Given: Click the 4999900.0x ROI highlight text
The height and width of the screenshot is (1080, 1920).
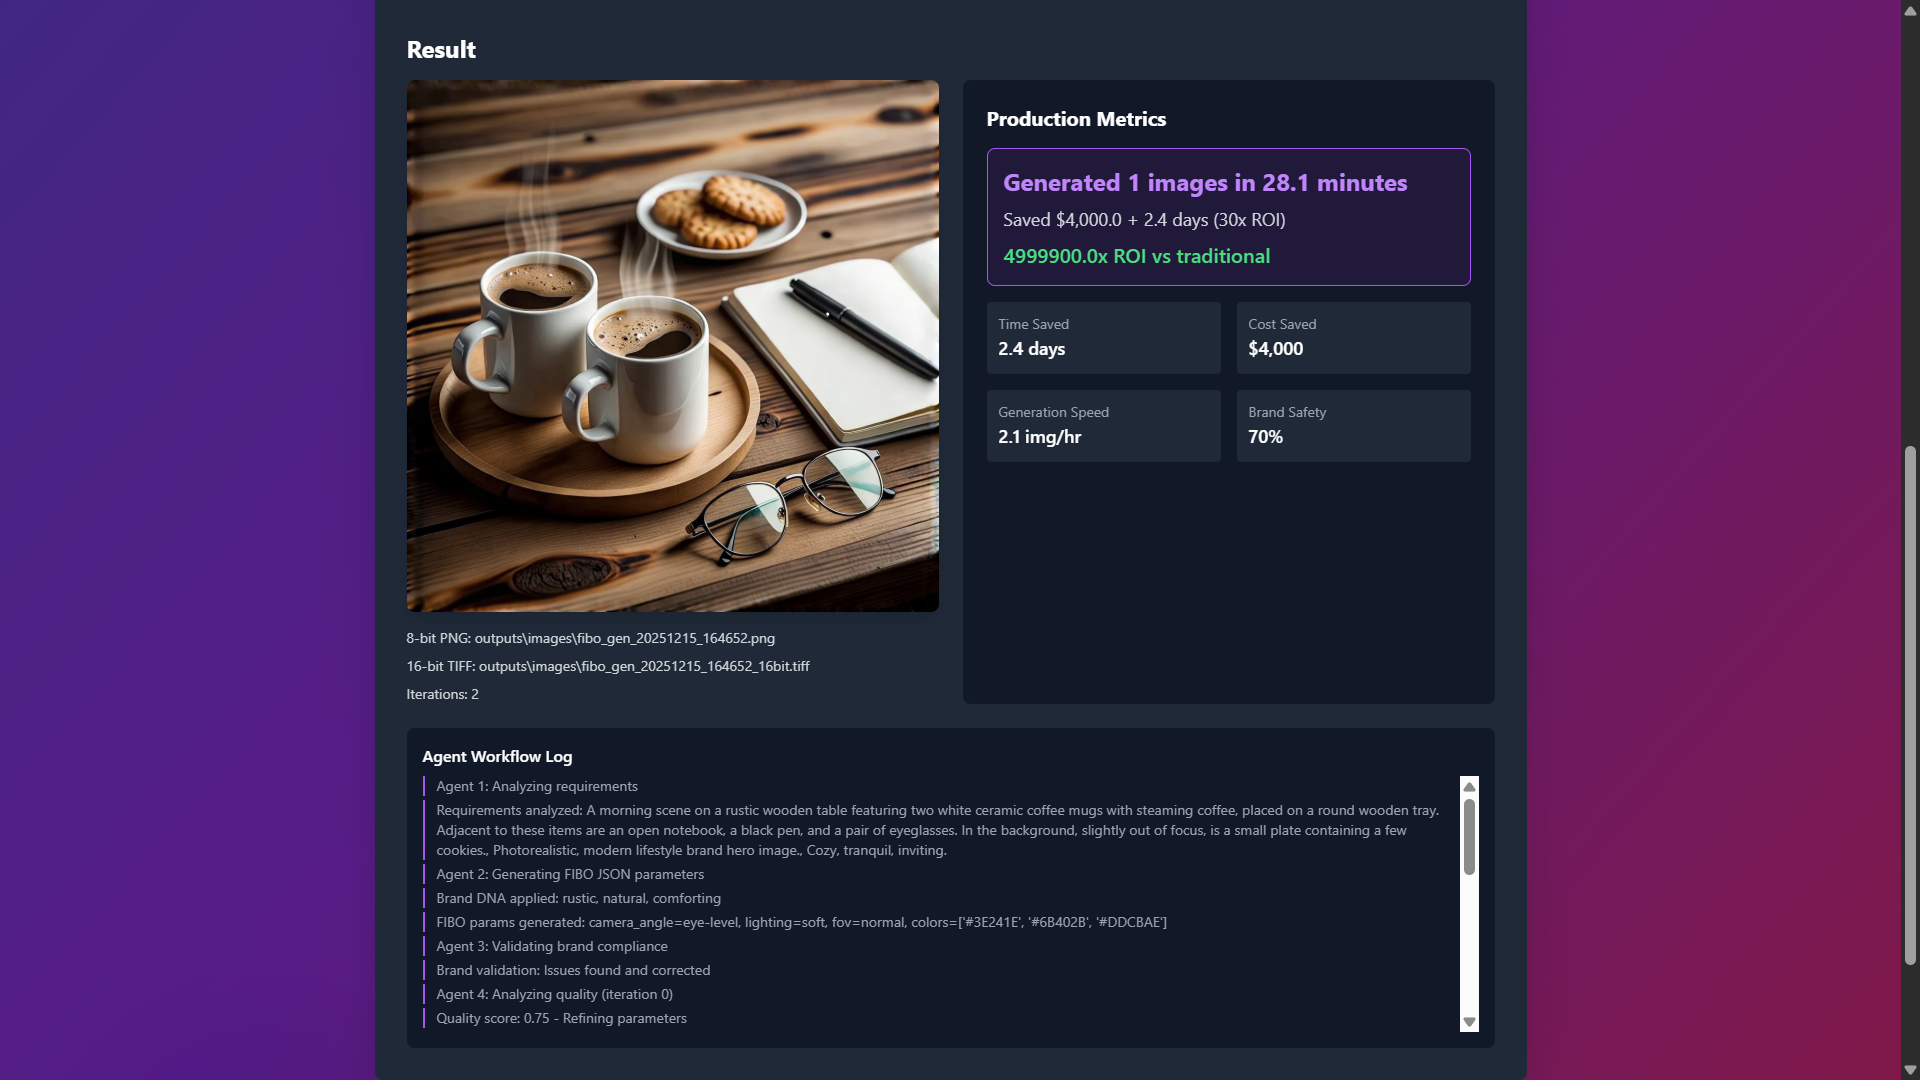Looking at the screenshot, I should [1136, 256].
